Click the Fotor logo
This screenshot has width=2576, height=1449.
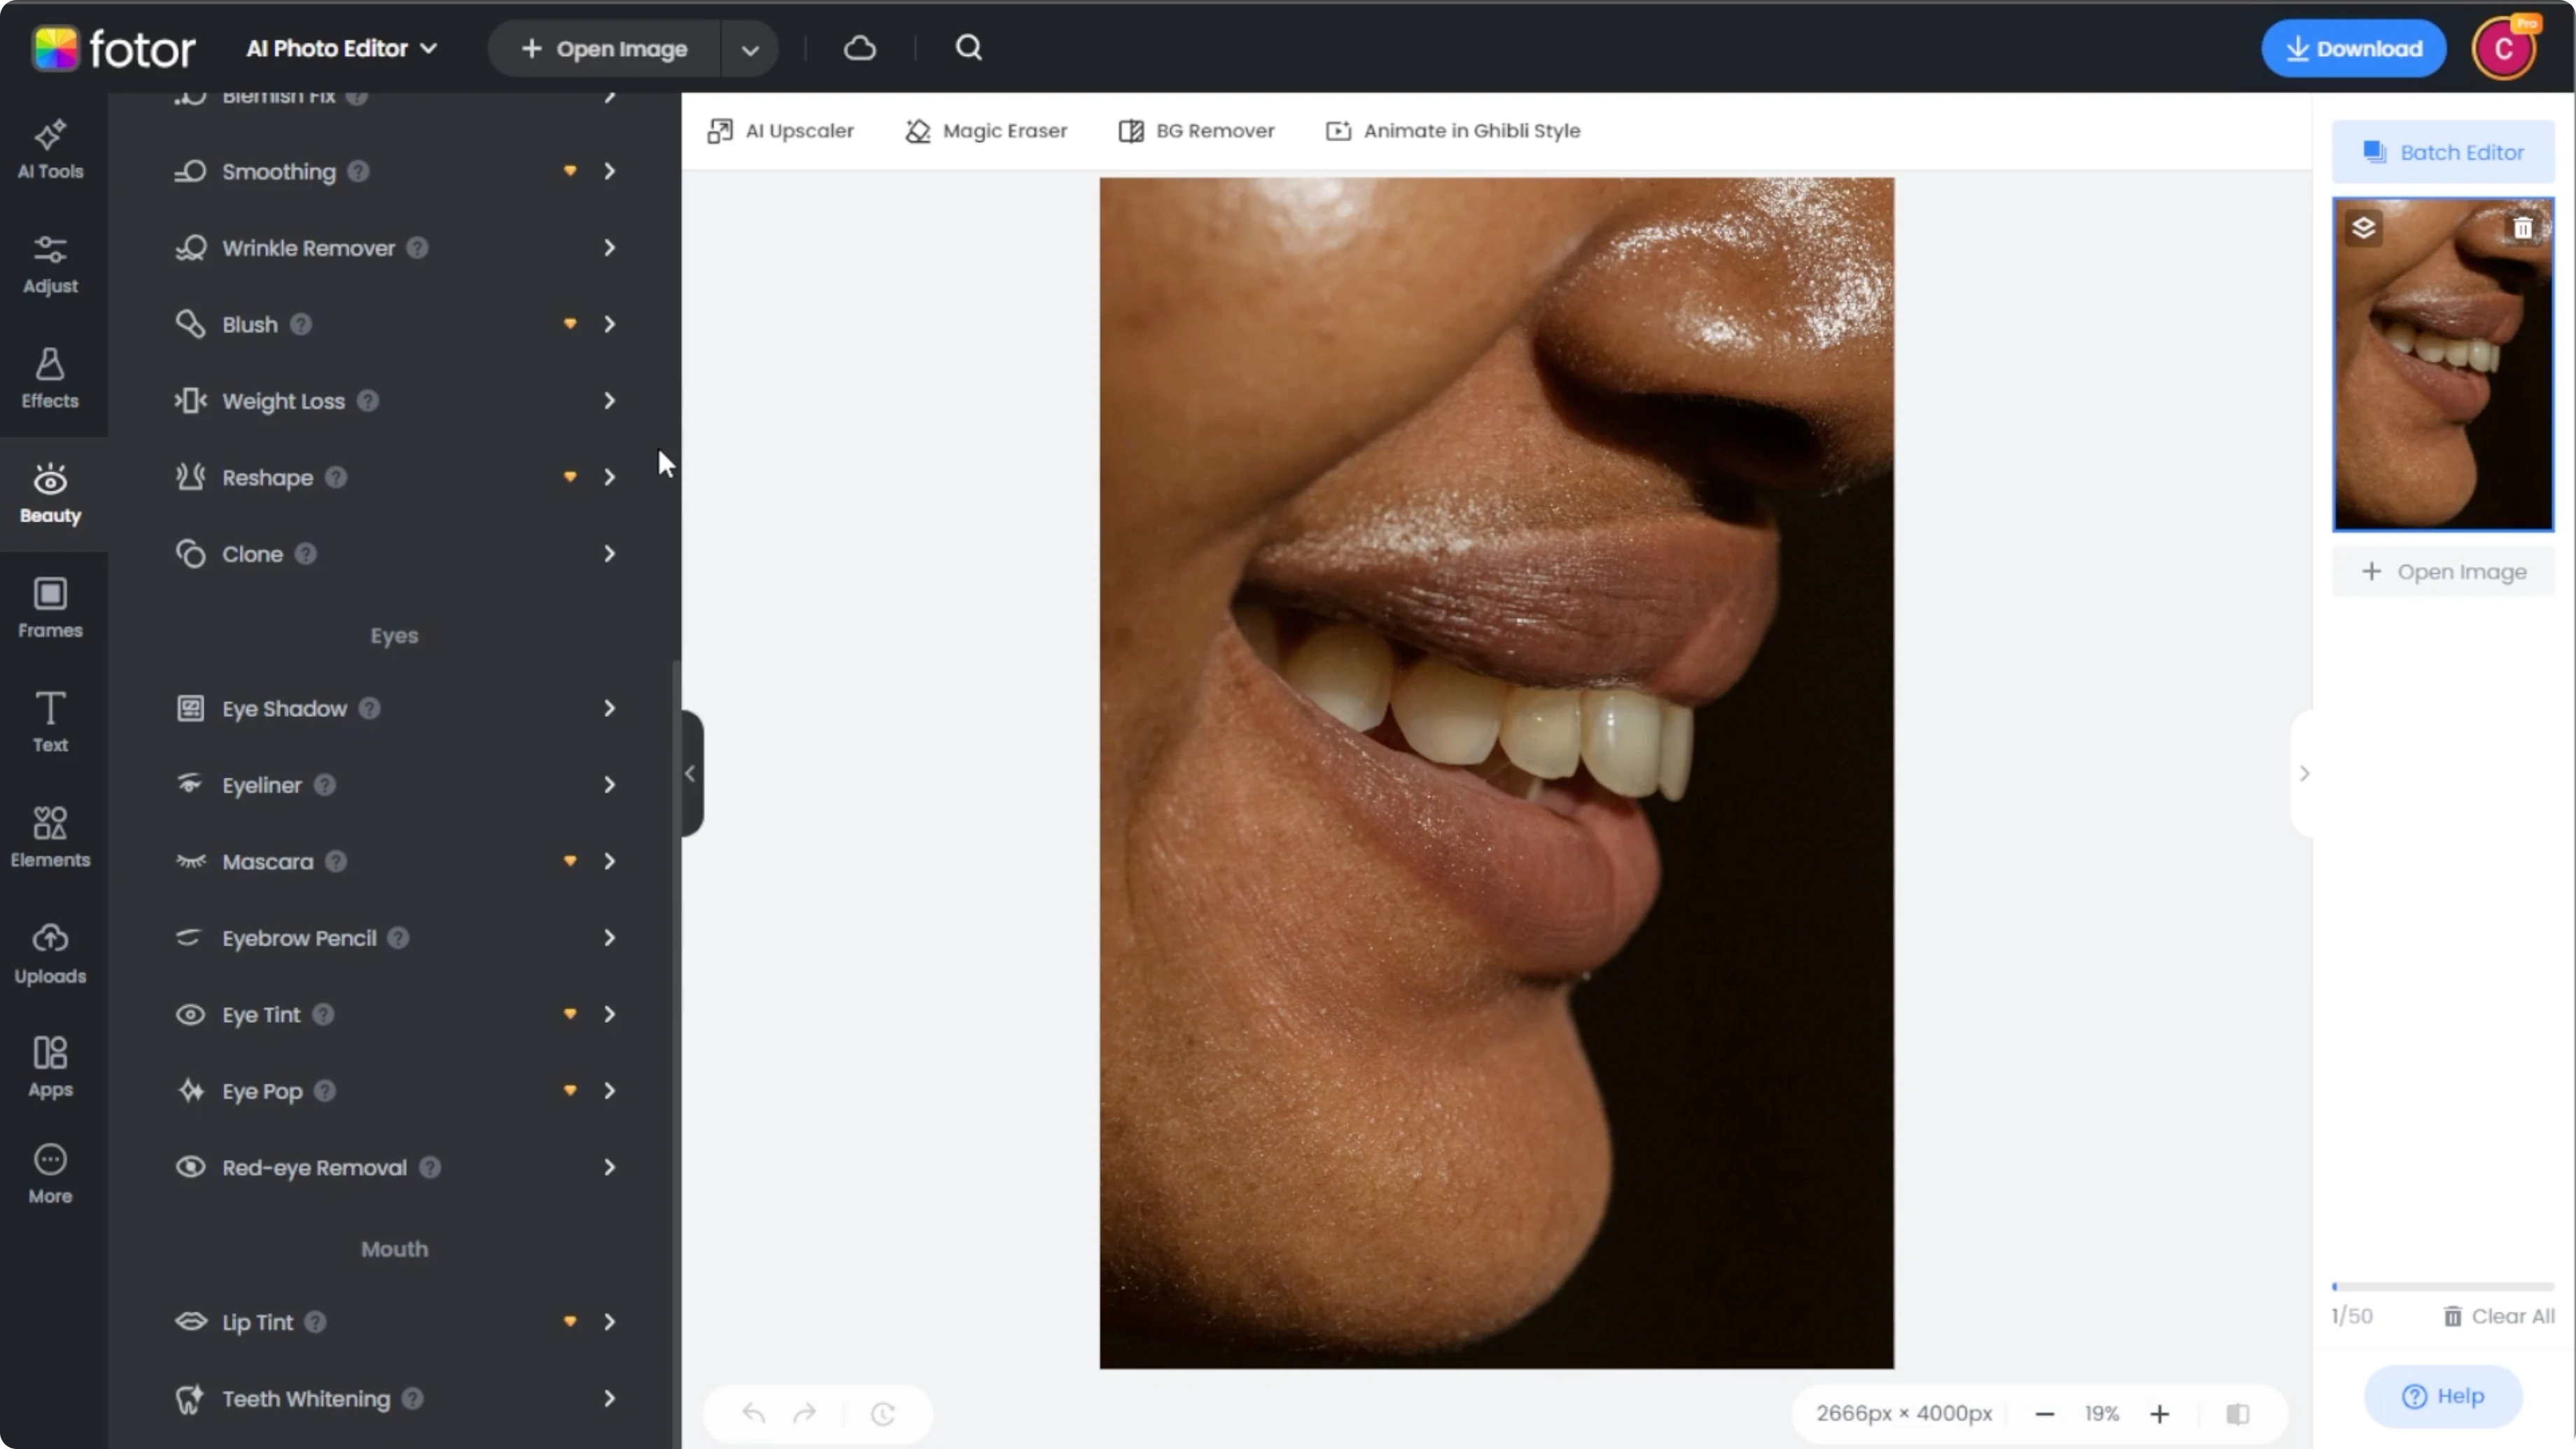point(114,48)
